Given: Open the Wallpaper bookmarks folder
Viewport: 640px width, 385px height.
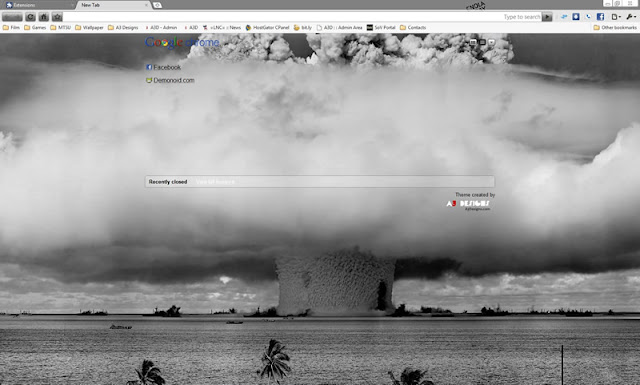Looking at the screenshot, I should [x=89, y=28].
